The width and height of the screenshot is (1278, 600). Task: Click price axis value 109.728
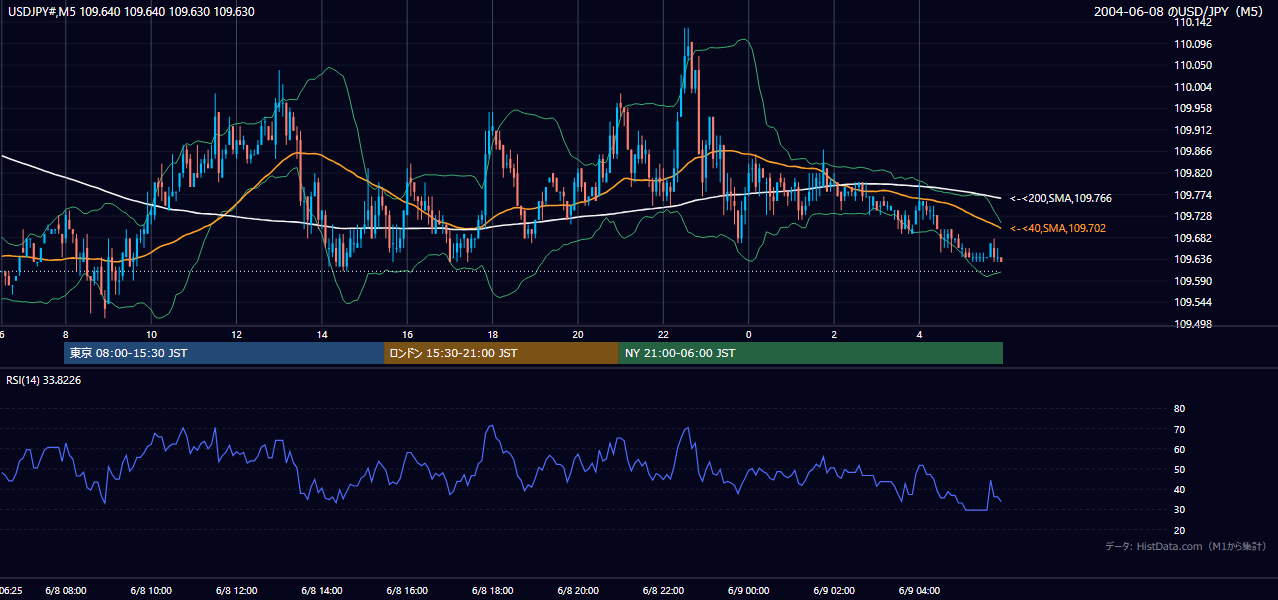1193,216
